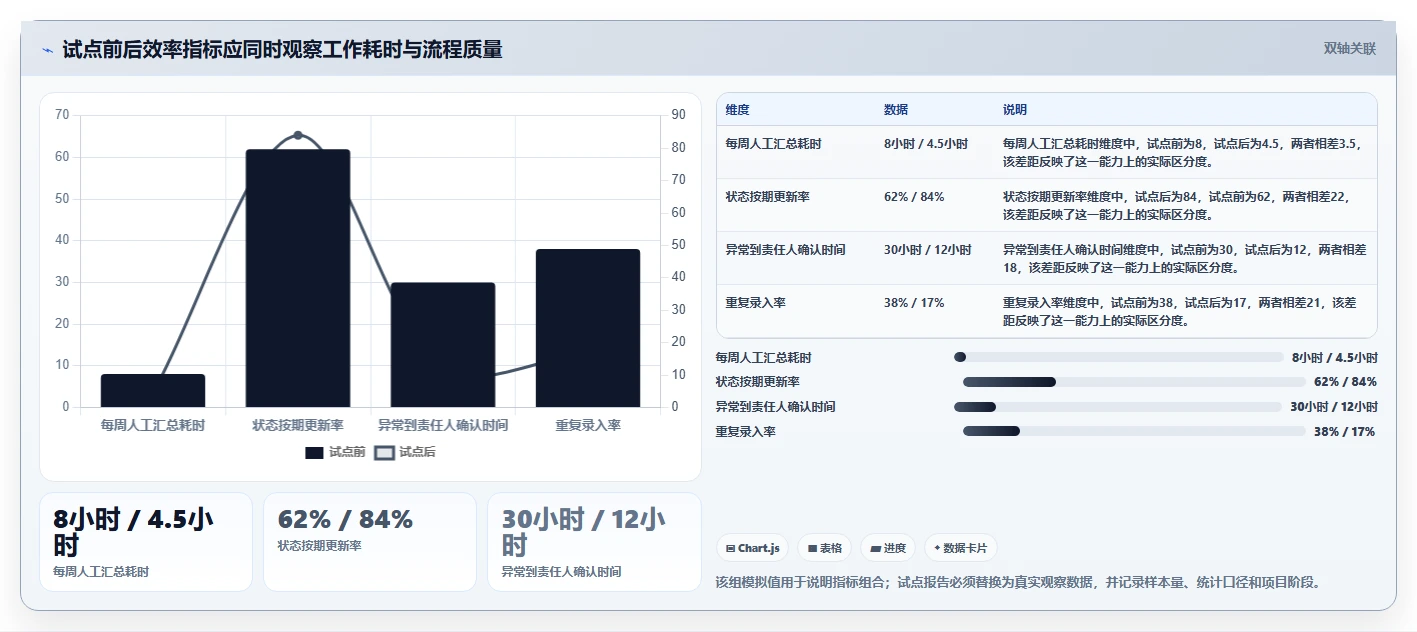
Task: Click the header title 试点前后效率指标应同时观察工作耗时与流程质量
Action: (x=282, y=49)
